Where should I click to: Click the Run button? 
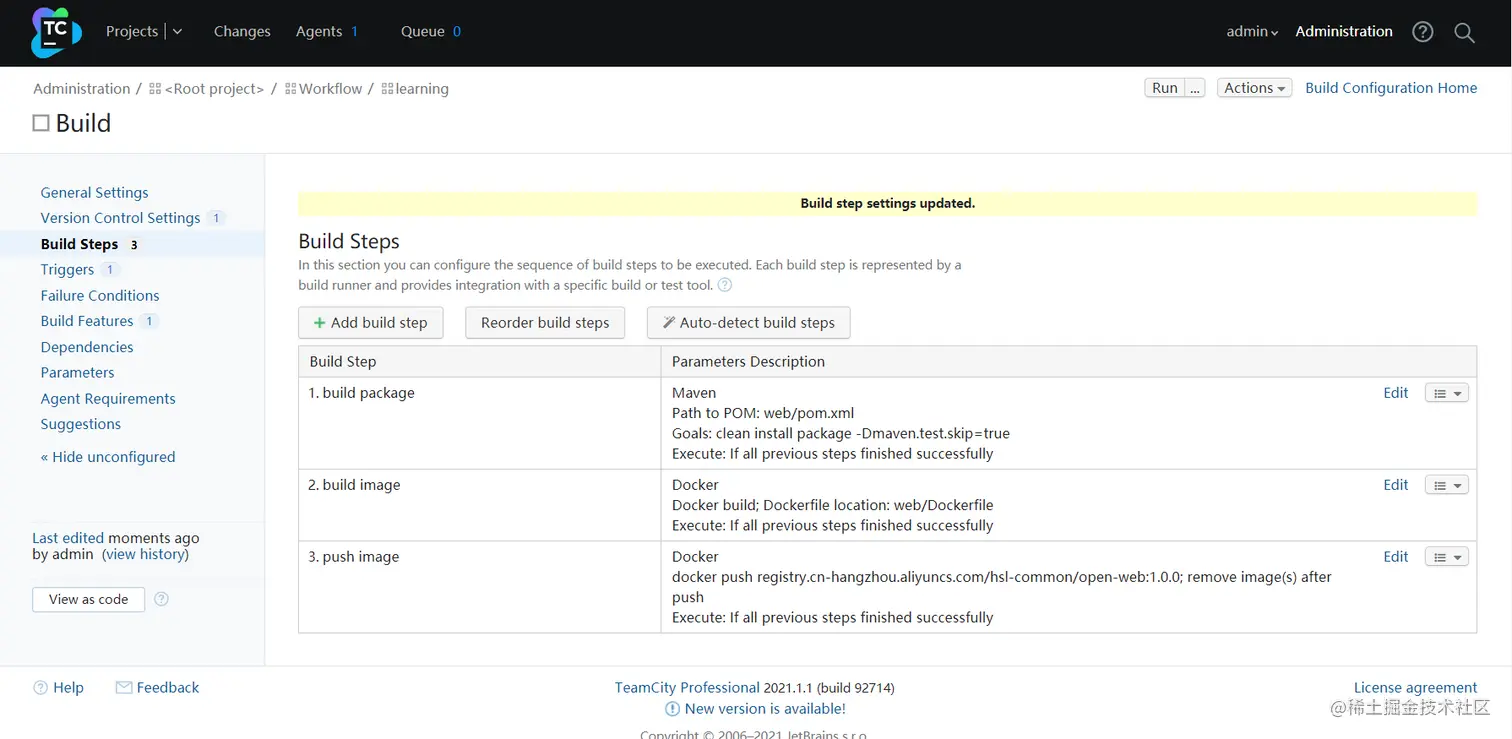point(1164,88)
